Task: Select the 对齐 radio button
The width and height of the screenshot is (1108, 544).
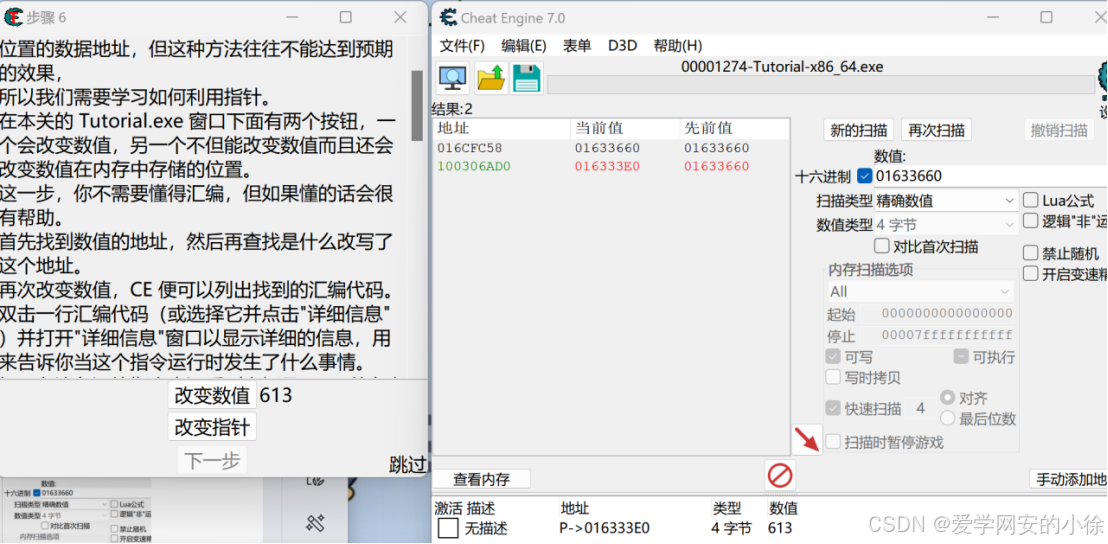Action: tap(947, 397)
